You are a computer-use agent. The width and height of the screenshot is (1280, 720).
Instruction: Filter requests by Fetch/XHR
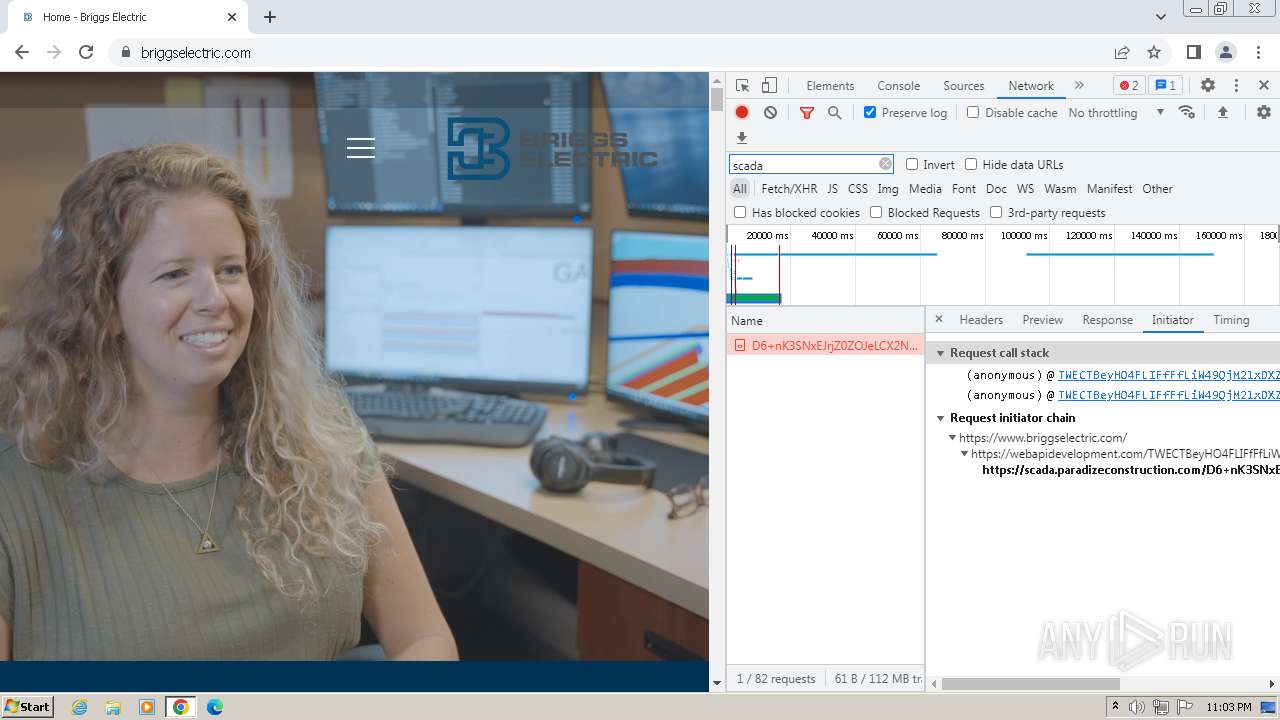coord(789,189)
